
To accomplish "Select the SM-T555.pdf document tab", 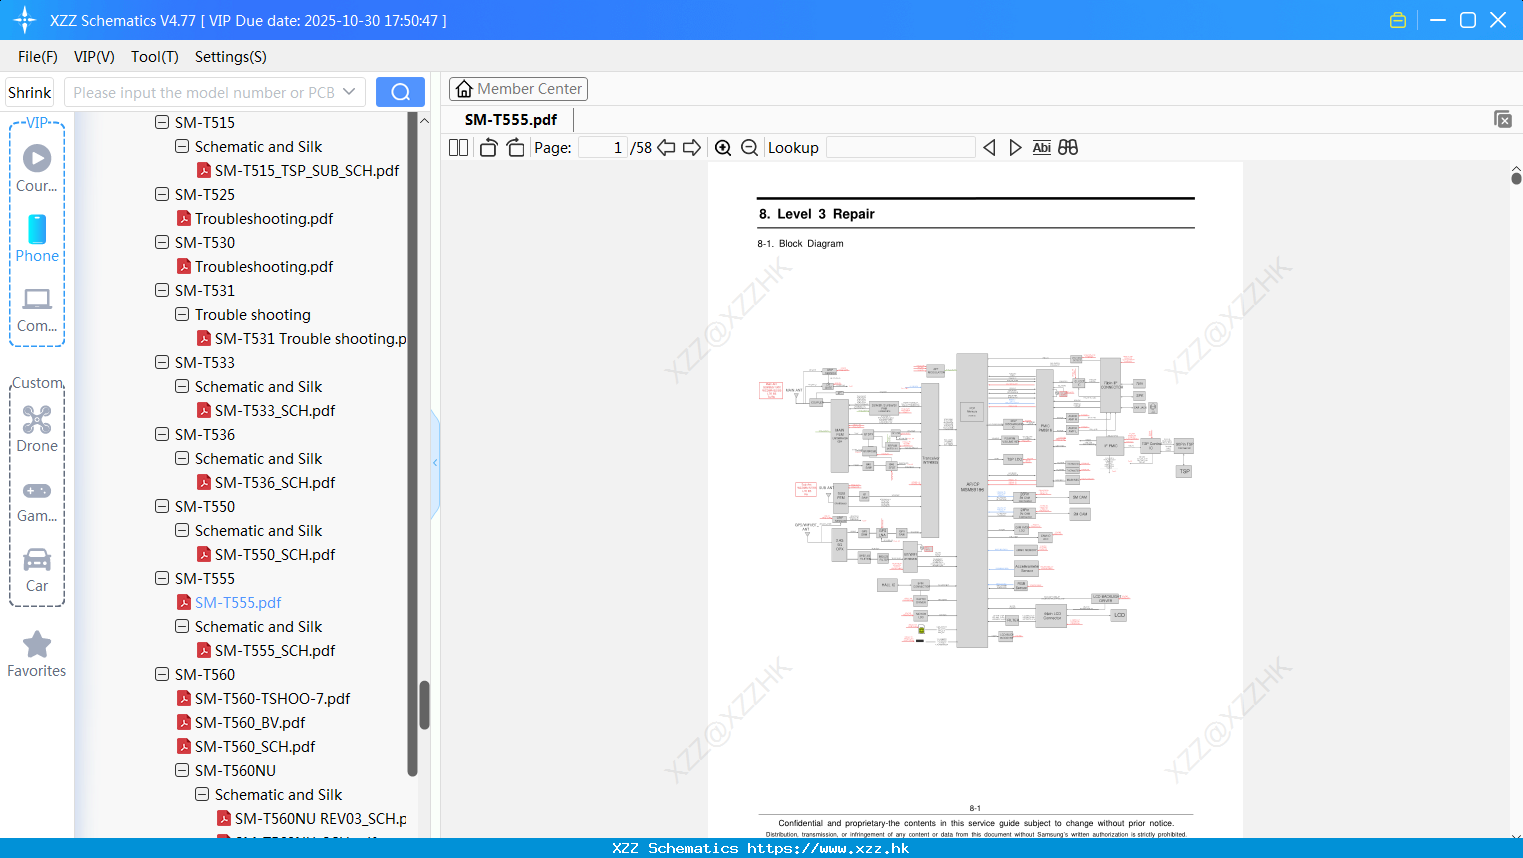I will pyautogui.click(x=511, y=119).
